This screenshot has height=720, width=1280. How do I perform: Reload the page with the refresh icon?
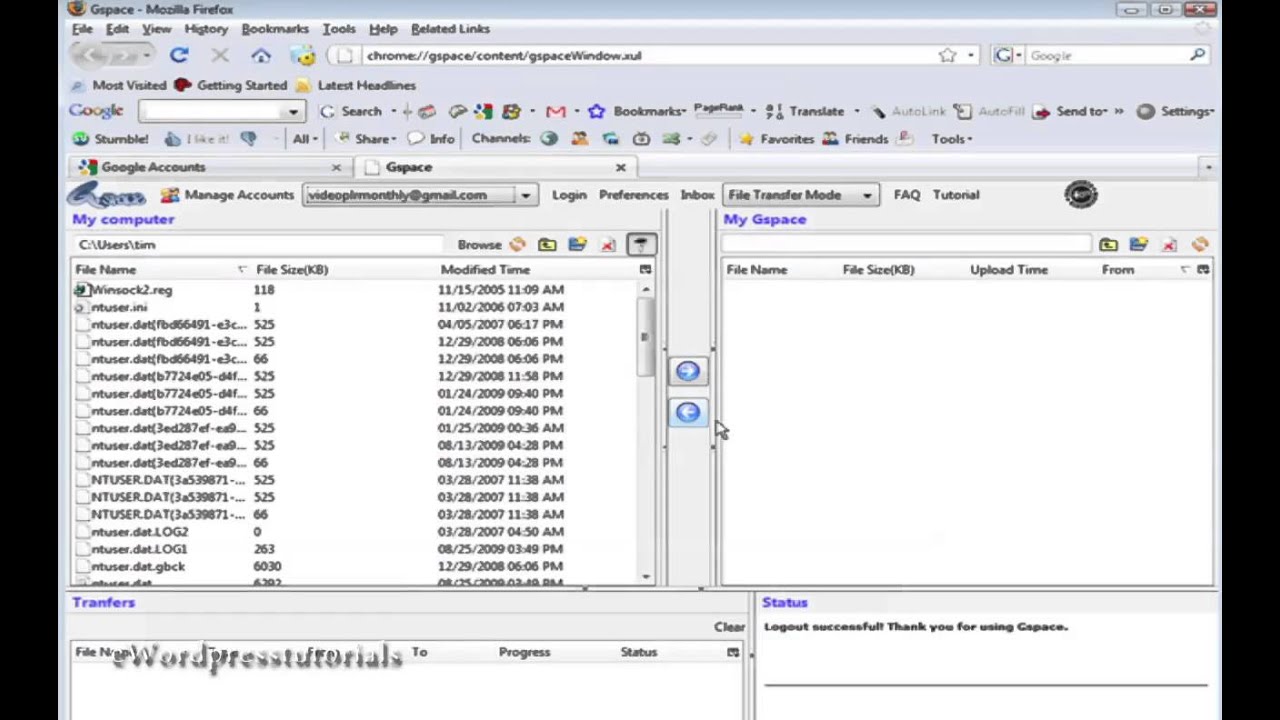[x=179, y=56]
